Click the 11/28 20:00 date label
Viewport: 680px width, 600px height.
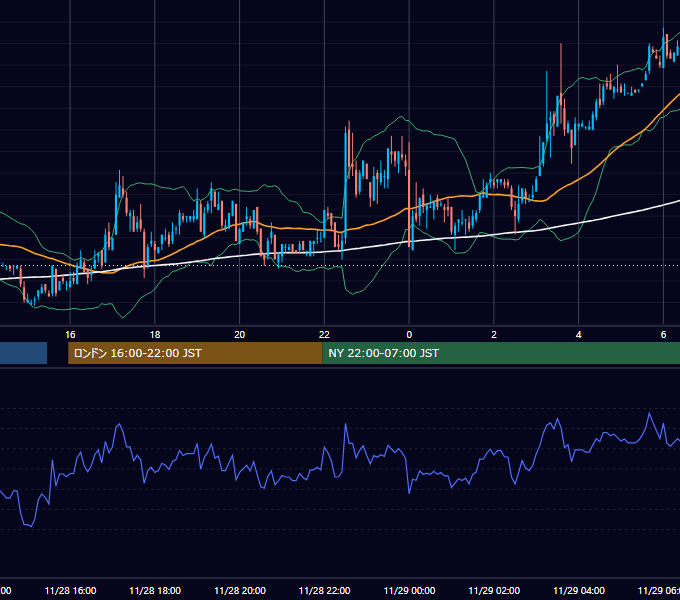[240, 590]
